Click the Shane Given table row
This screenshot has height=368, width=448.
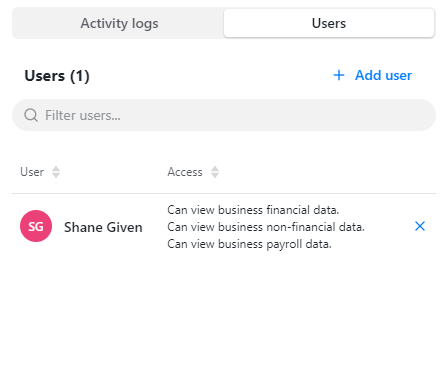click(224, 227)
